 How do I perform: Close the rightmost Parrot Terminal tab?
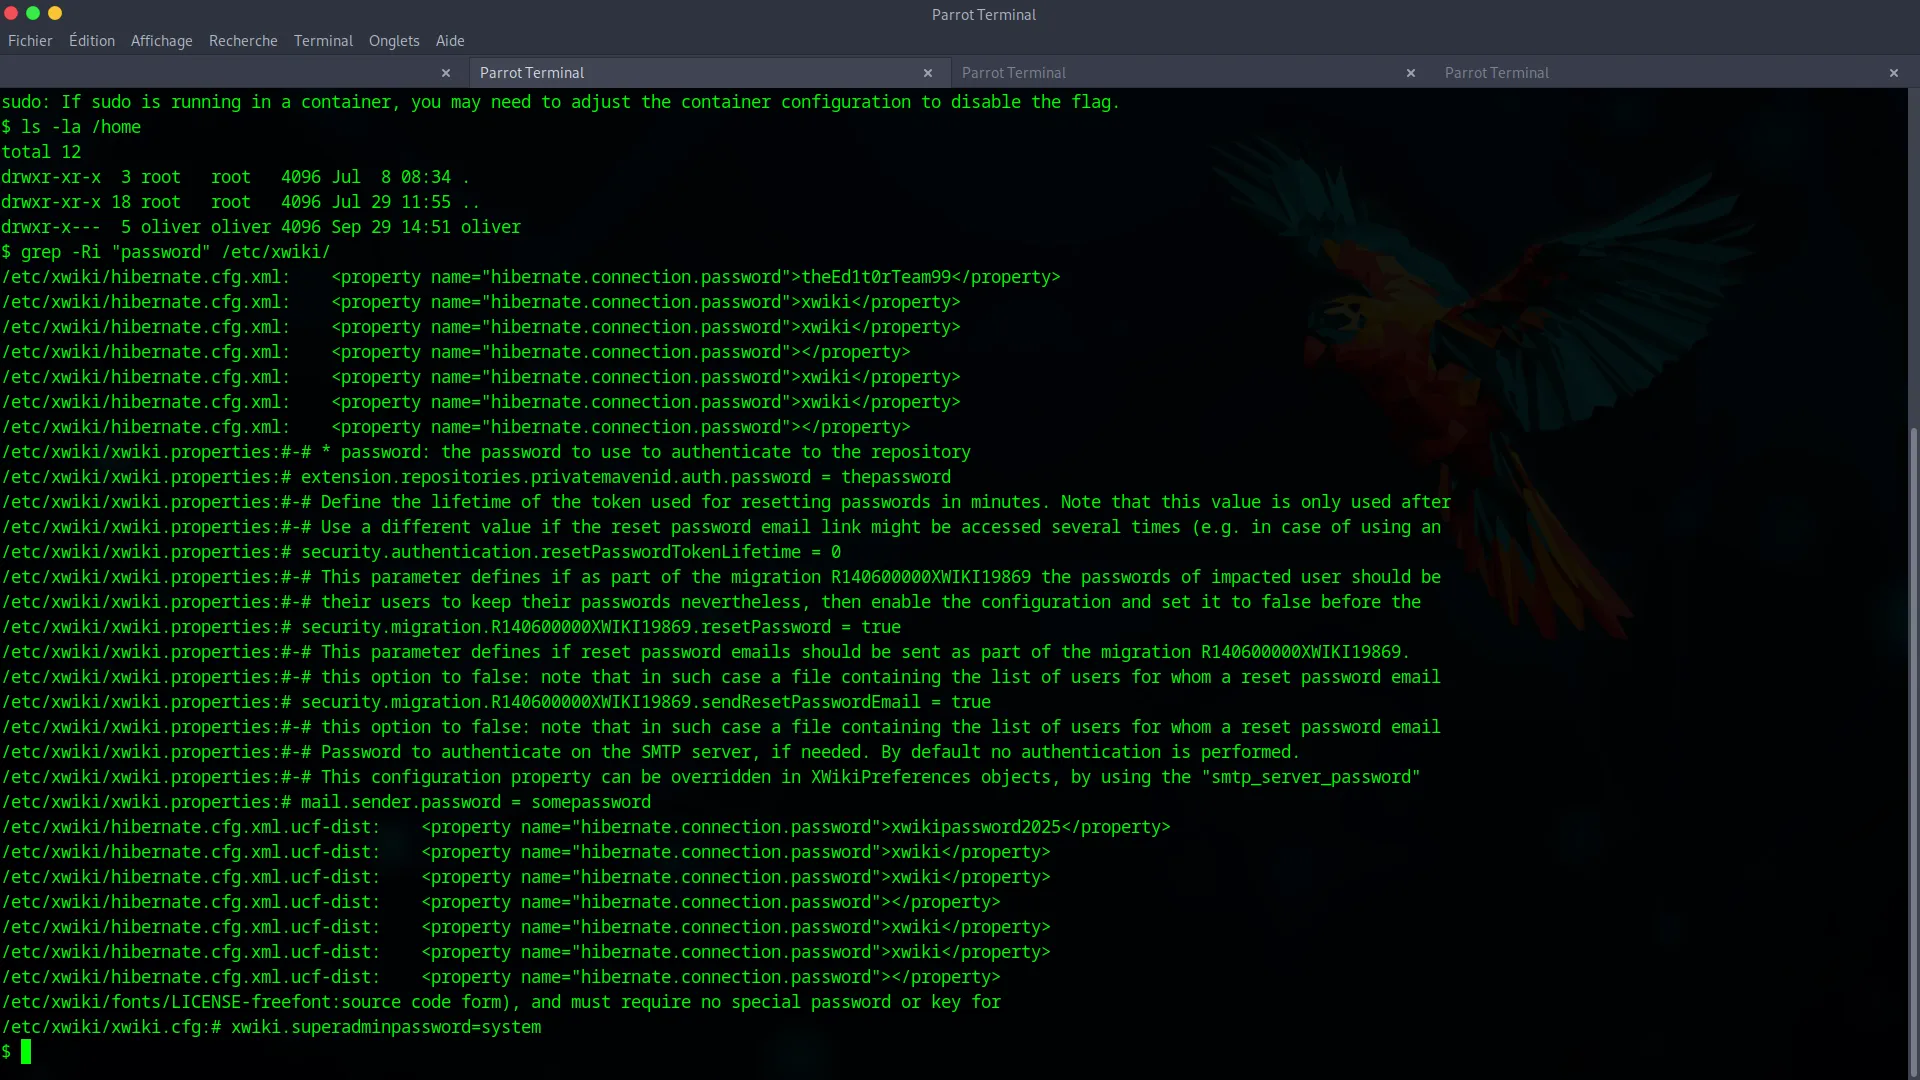1894,73
